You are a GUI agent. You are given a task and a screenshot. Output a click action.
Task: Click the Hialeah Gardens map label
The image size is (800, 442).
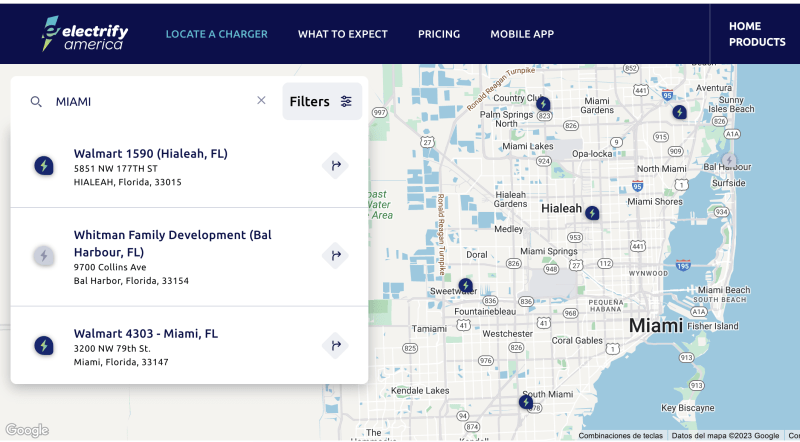(x=510, y=199)
